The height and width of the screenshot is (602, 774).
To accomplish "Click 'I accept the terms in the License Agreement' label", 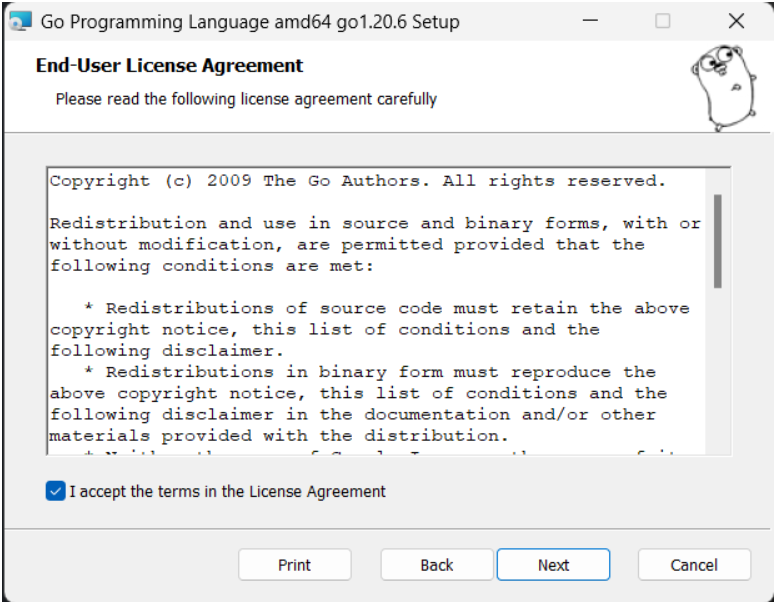I will tap(228, 491).
